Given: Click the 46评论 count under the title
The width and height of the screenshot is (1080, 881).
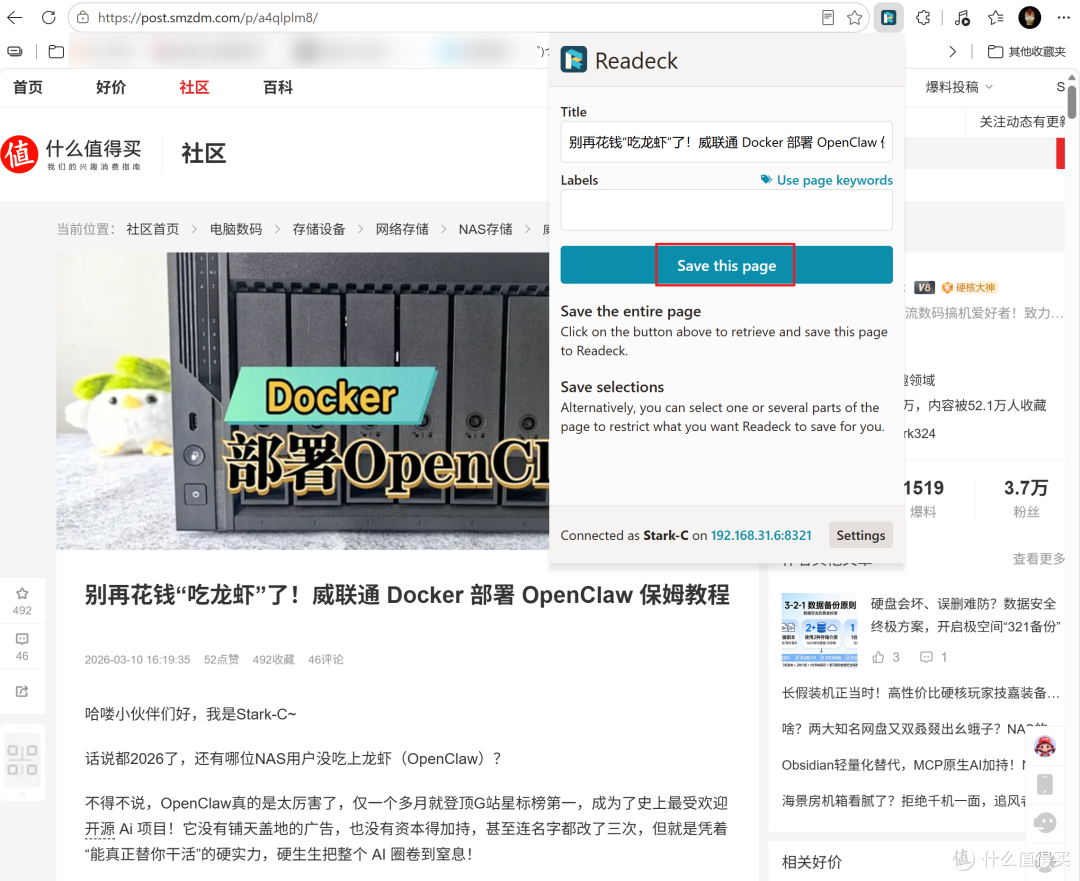Looking at the screenshot, I should (x=326, y=659).
